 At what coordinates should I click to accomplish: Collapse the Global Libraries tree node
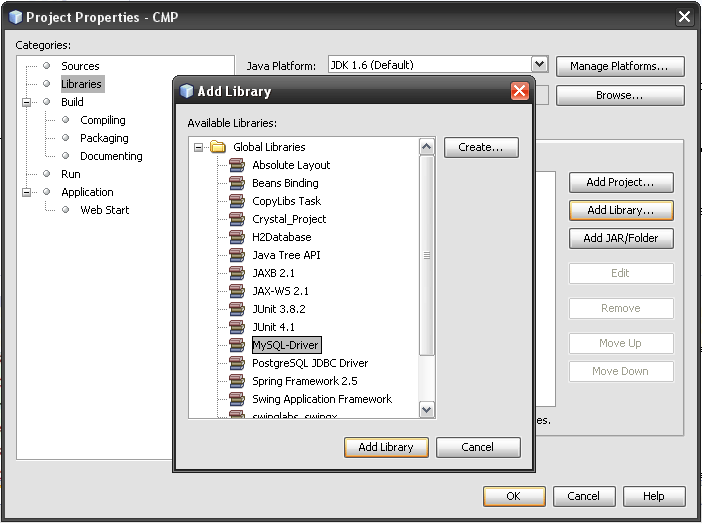[199, 147]
